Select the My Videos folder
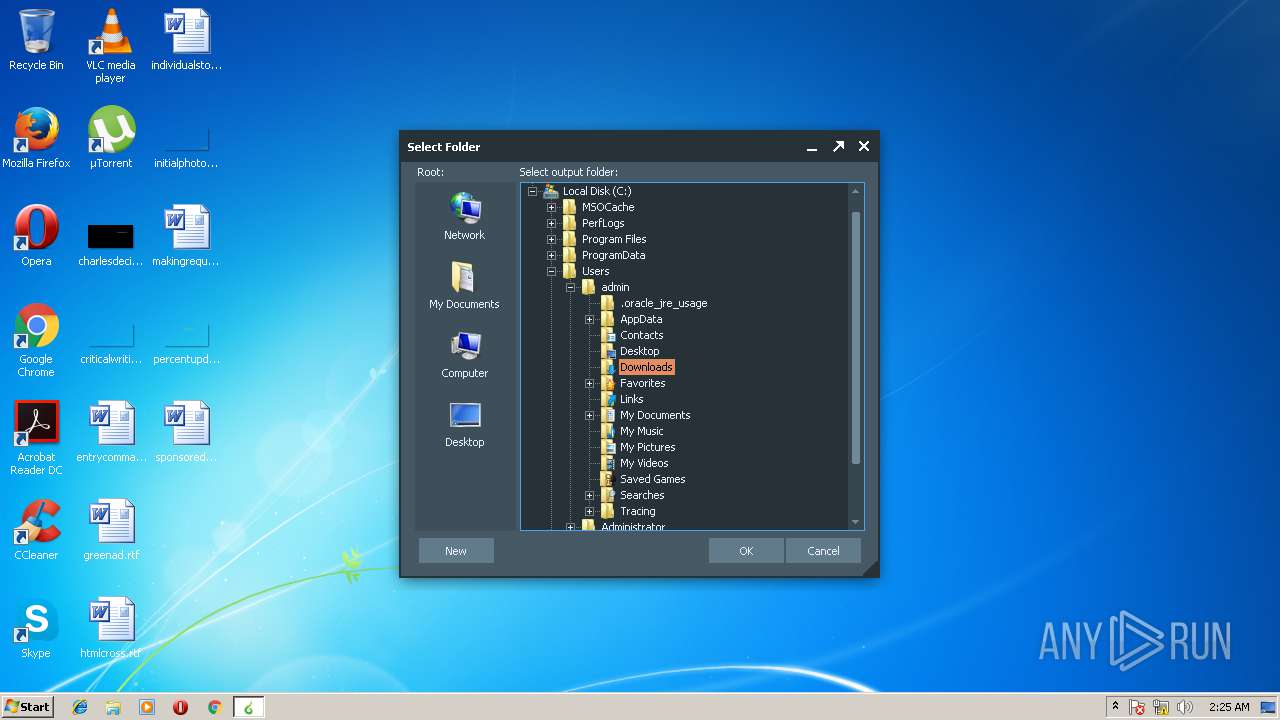Image resolution: width=1280 pixels, height=720 pixels. coord(644,463)
